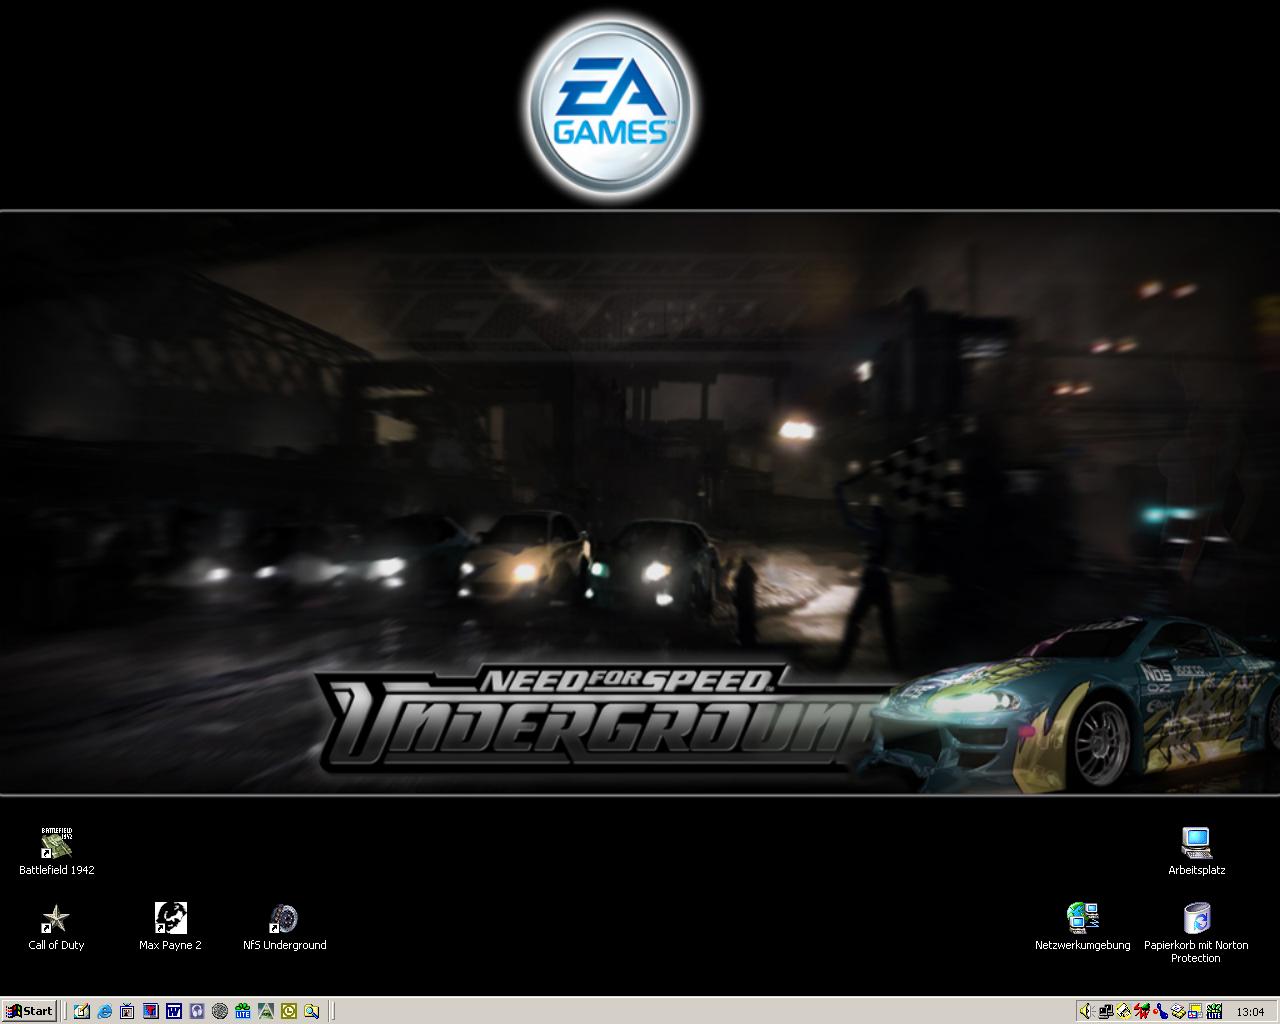Open the Battlefield 1942 desktop shortcut
Screen dimensions: 1280x1024
(x=56, y=845)
